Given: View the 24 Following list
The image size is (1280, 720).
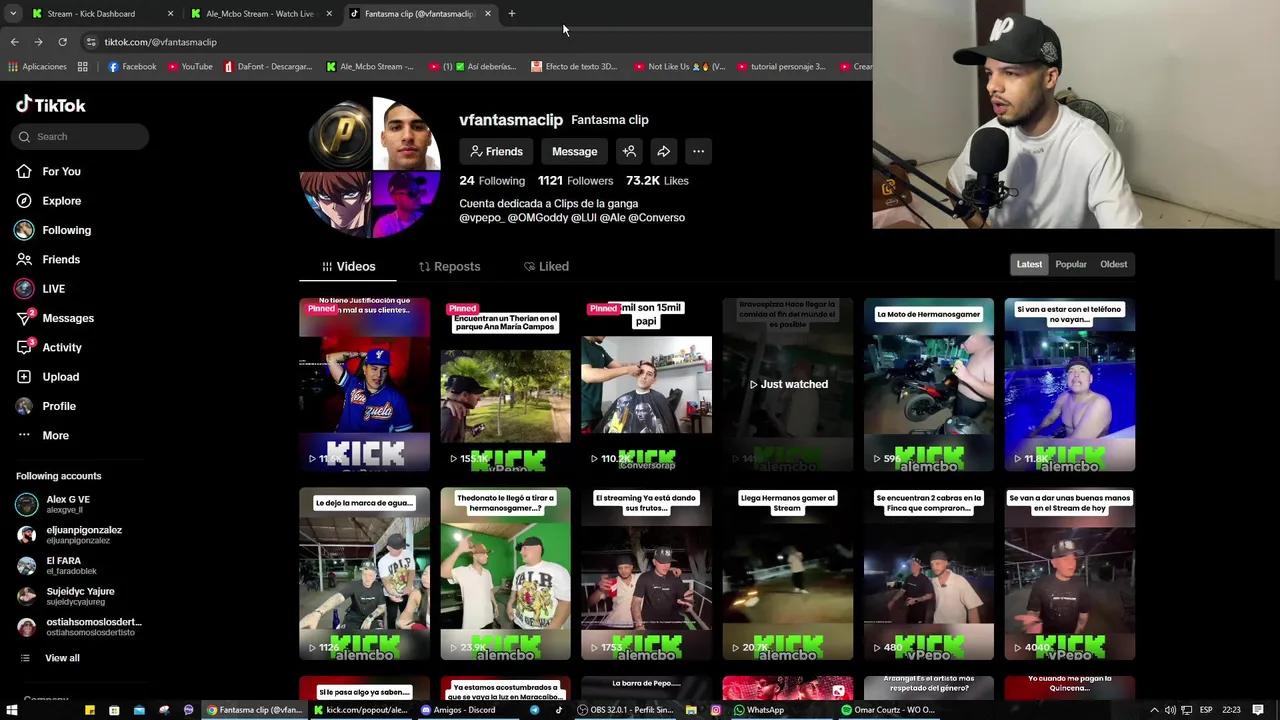Looking at the screenshot, I should click(492, 181).
